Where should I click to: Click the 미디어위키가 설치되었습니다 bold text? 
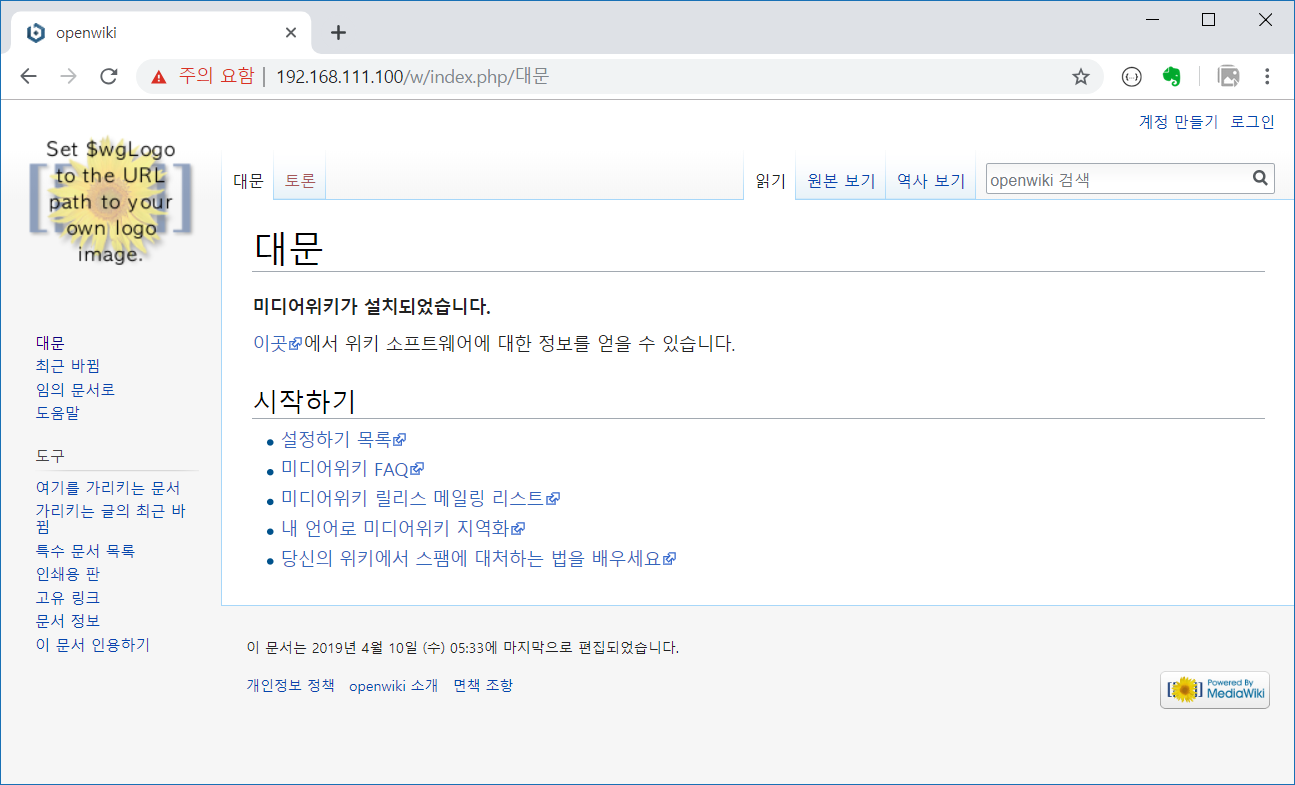pyautogui.click(x=372, y=306)
